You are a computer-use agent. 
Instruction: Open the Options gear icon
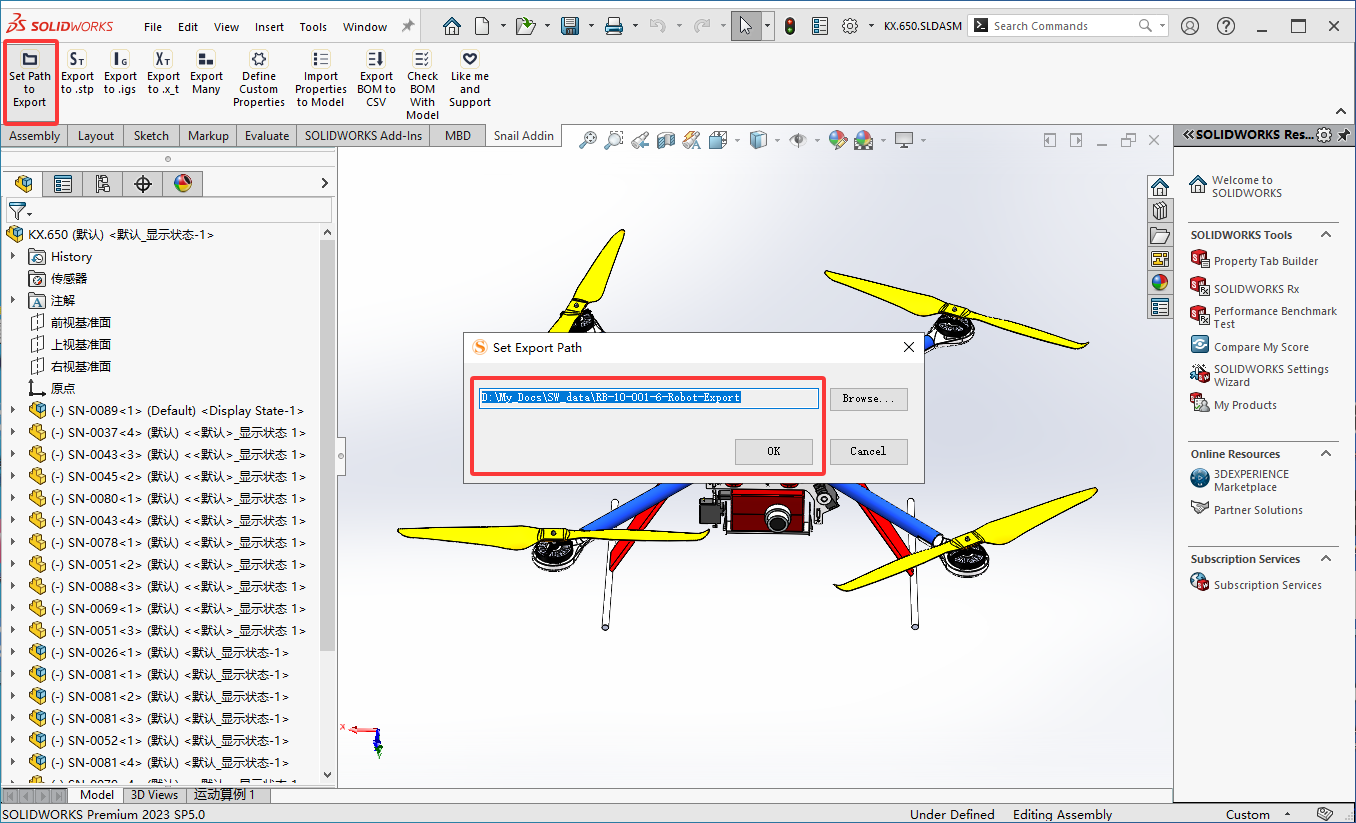850,26
